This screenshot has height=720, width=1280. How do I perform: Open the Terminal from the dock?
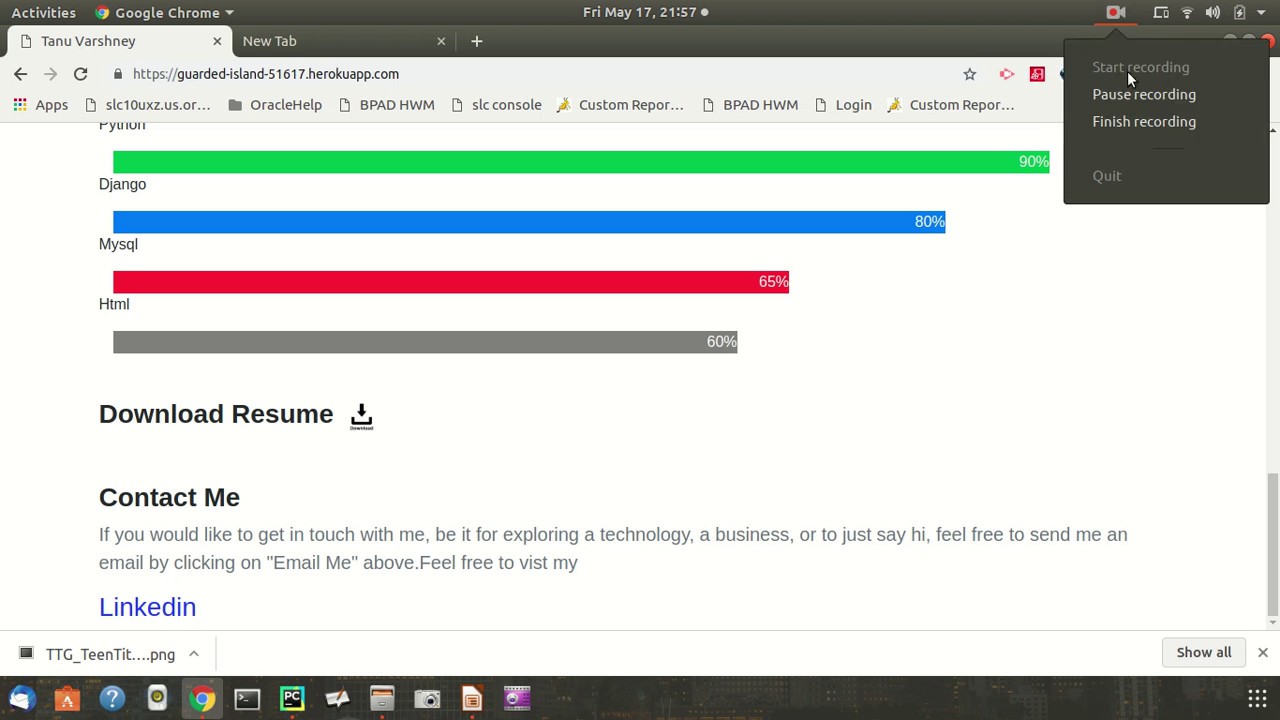[x=247, y=698]
